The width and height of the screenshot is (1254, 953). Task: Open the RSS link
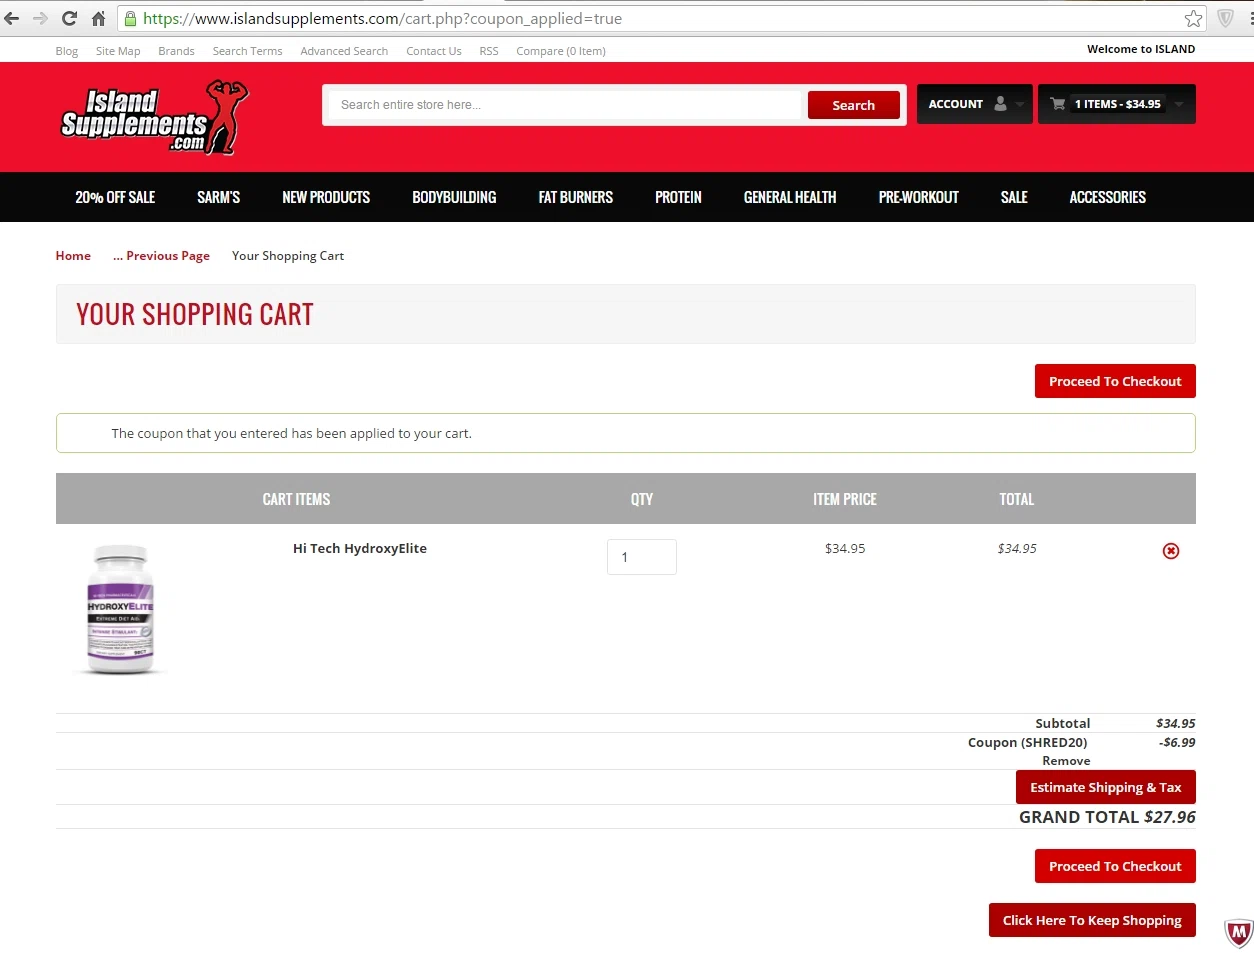point(489,51)
